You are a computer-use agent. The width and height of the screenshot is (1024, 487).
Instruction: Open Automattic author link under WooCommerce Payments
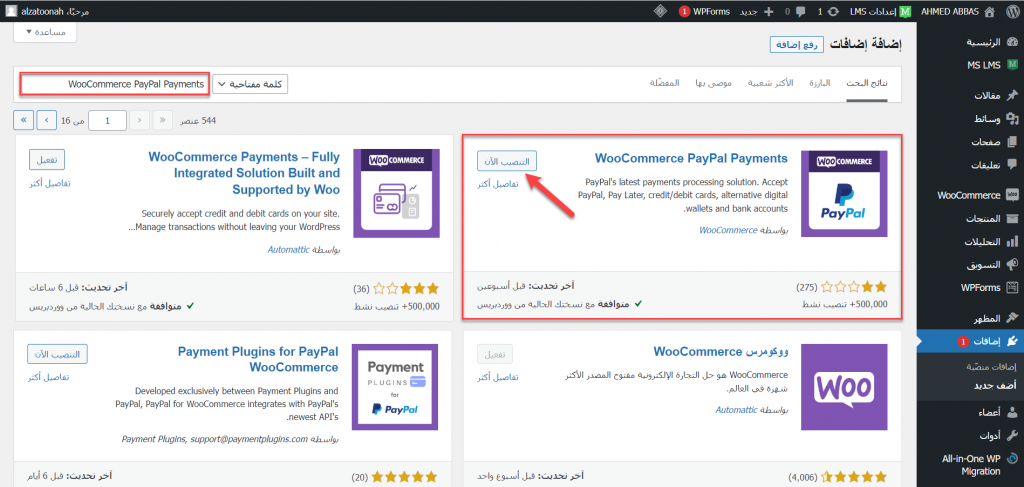coord(288,249)
